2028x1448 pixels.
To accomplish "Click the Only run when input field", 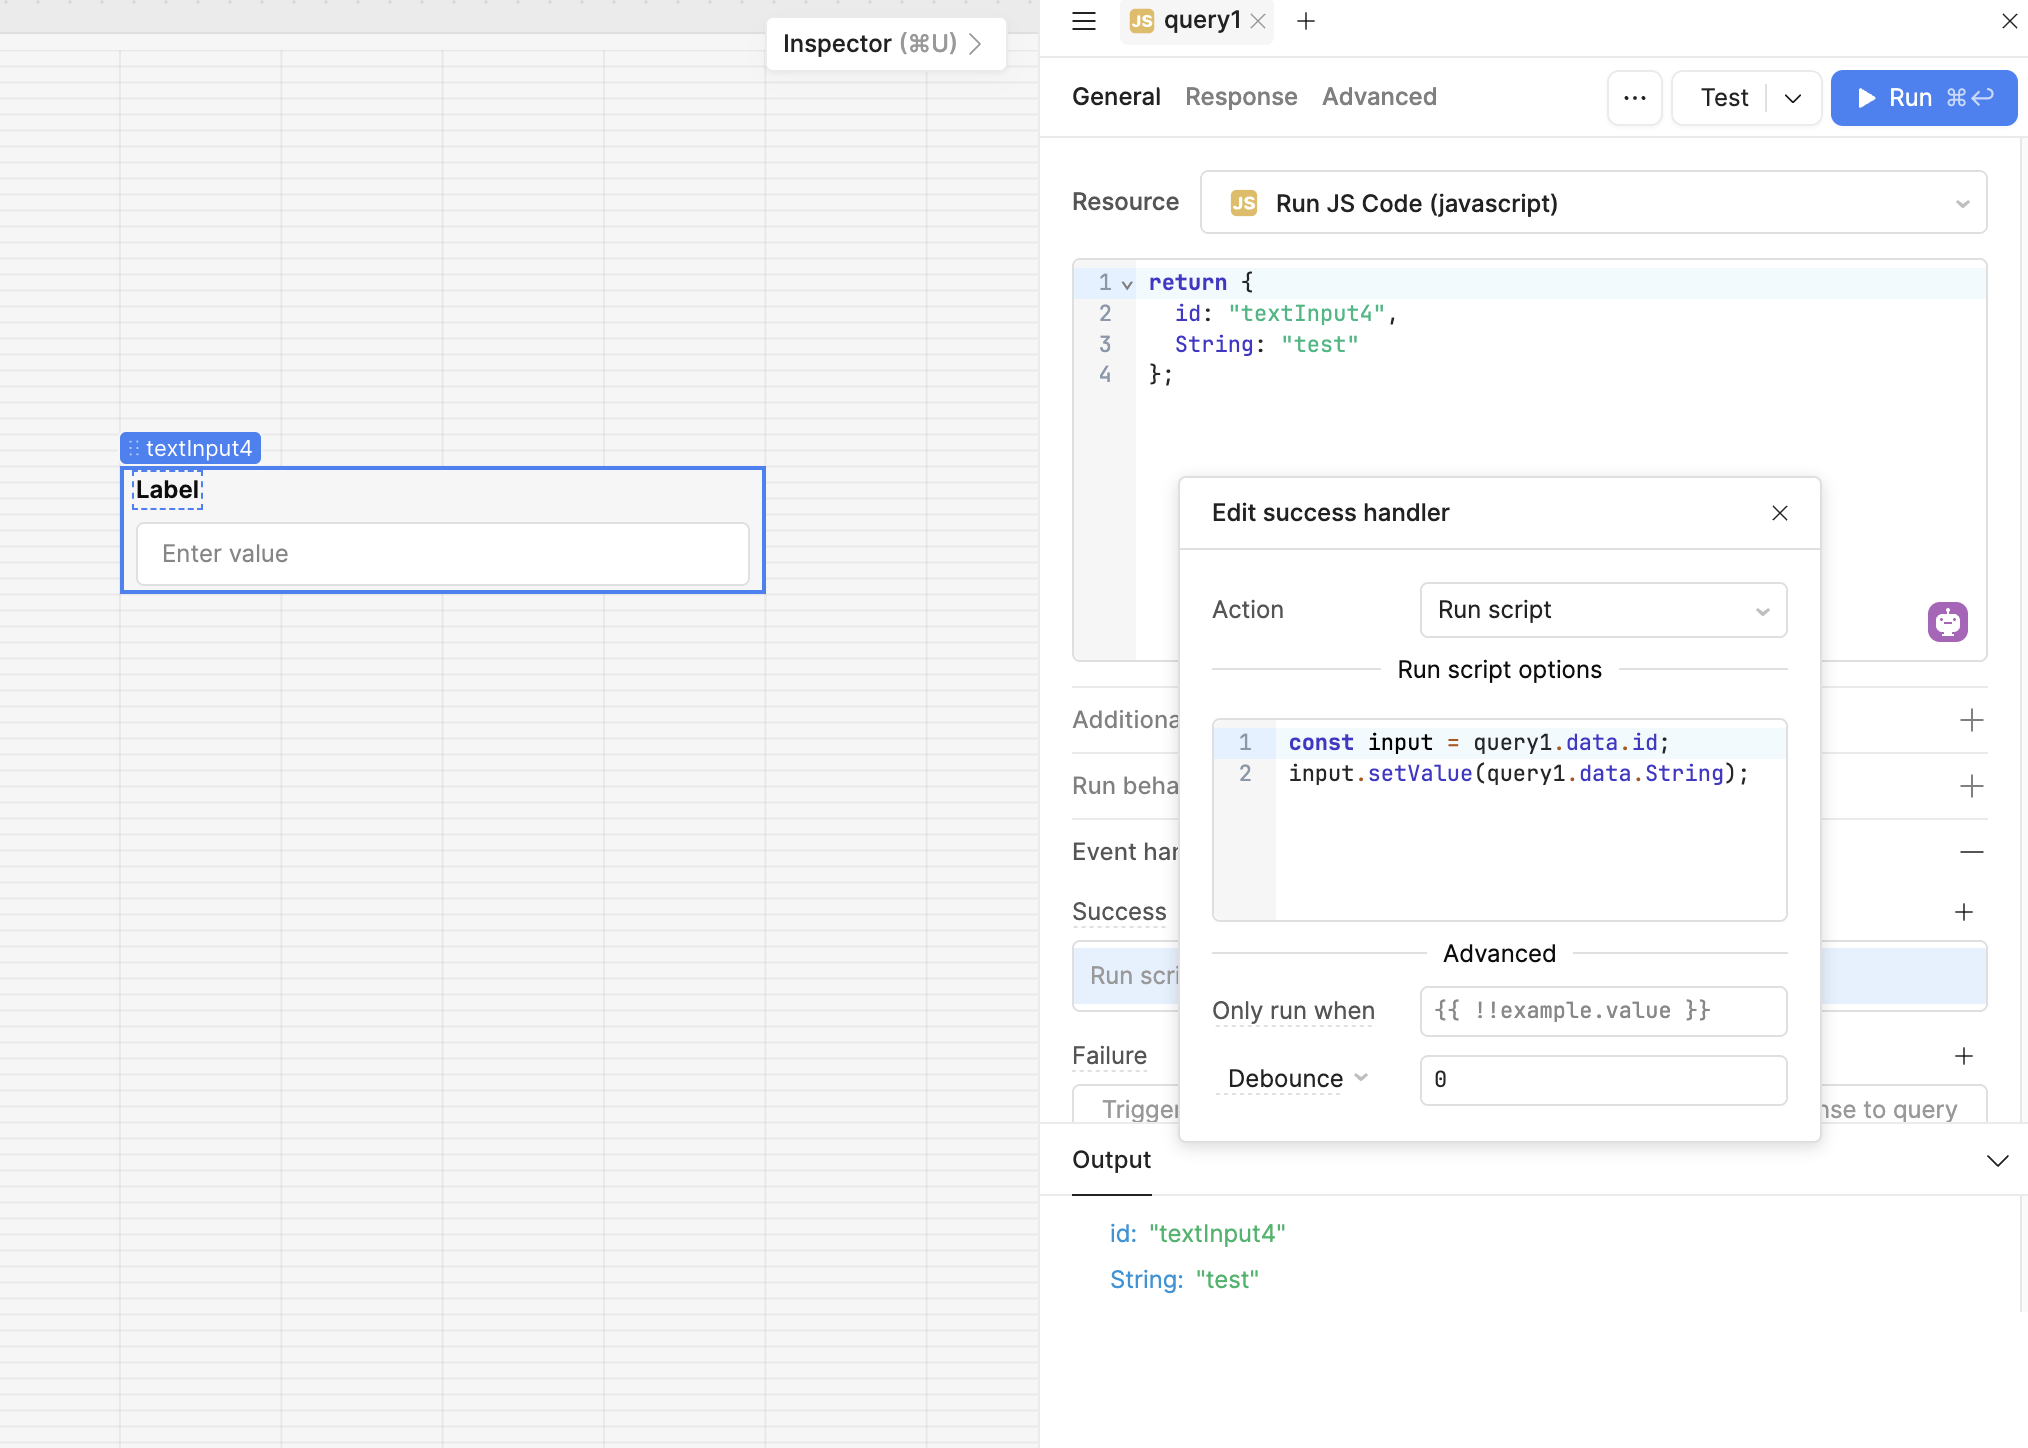I will 1602,1011.
